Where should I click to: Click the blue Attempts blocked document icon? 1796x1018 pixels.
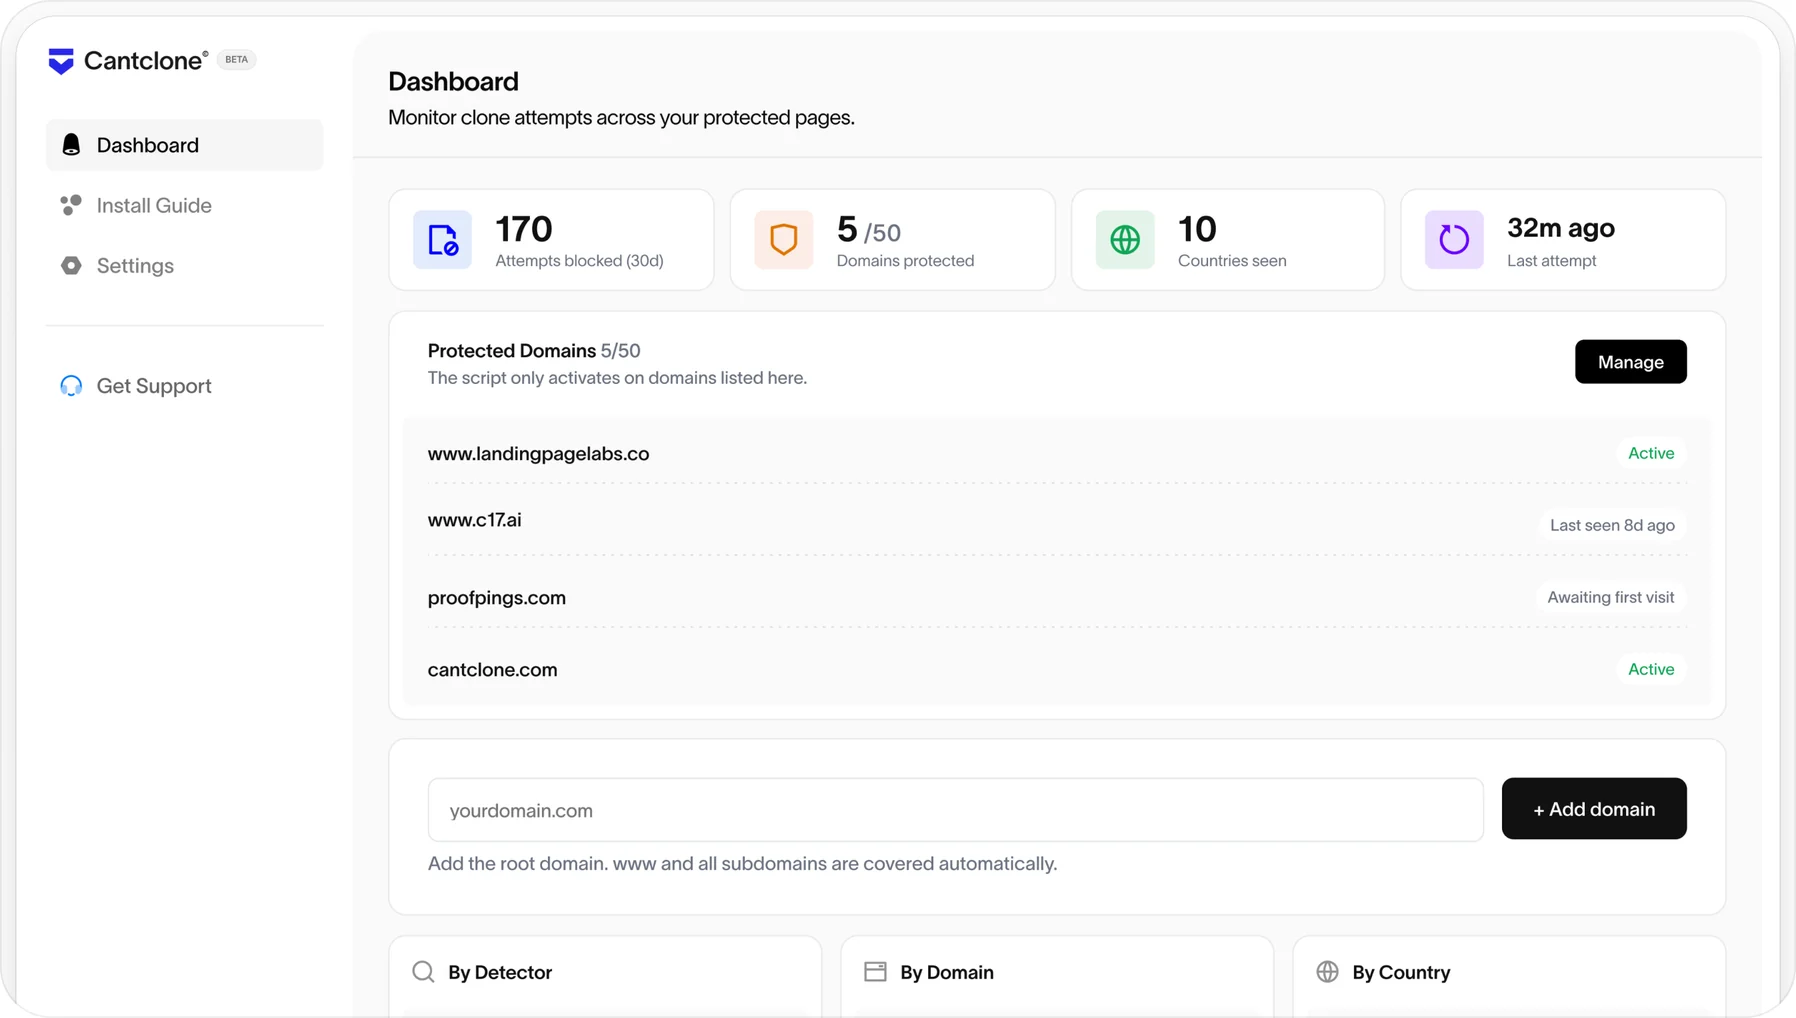[x=443, y=240]
